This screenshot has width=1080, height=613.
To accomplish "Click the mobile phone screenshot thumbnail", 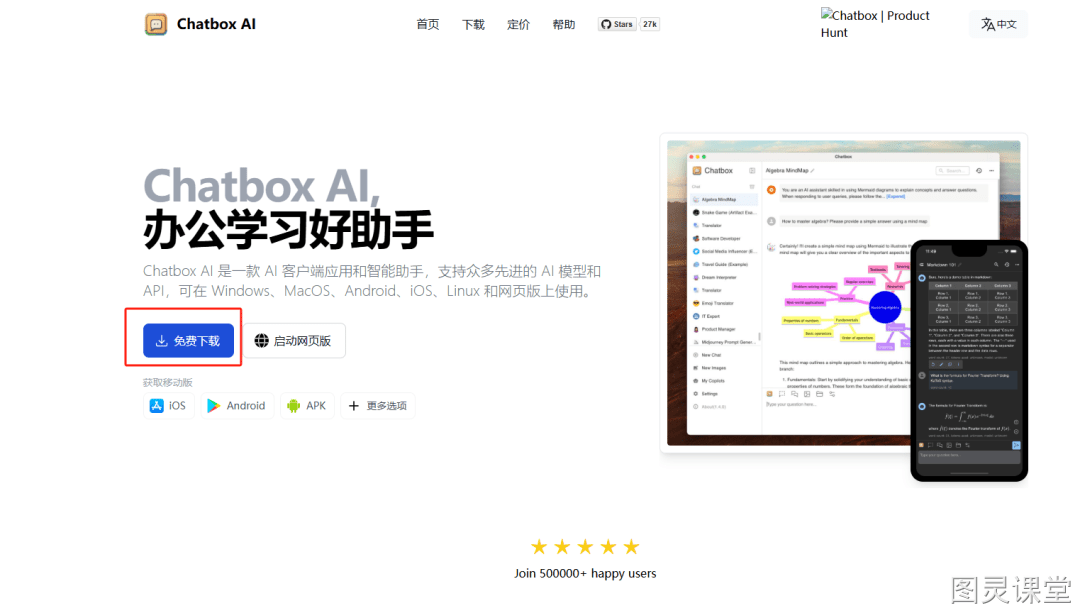I will tap(969, 360).
